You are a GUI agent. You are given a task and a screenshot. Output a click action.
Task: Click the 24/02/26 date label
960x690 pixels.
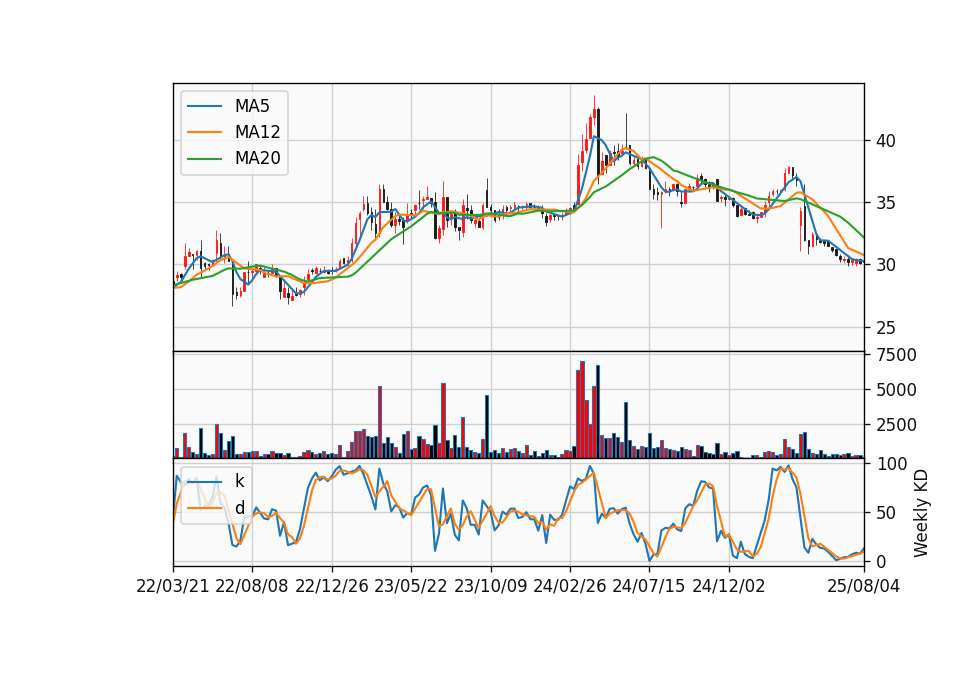pos(569,586)
